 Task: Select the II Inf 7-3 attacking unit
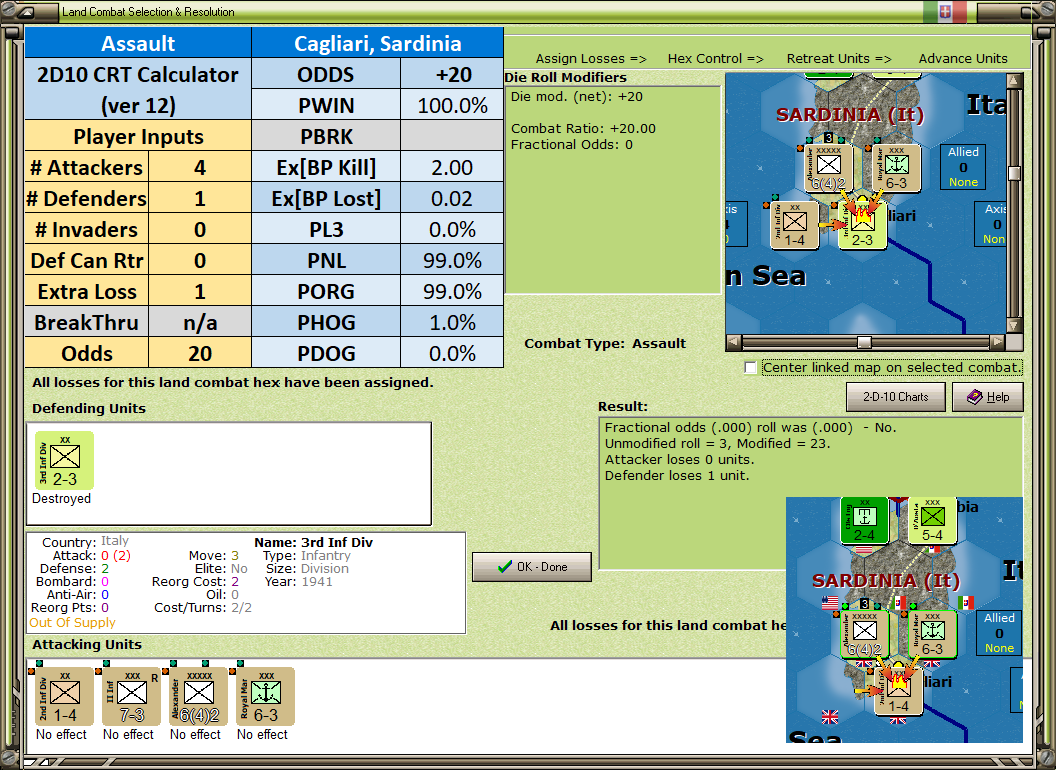[x=131, y=697]
